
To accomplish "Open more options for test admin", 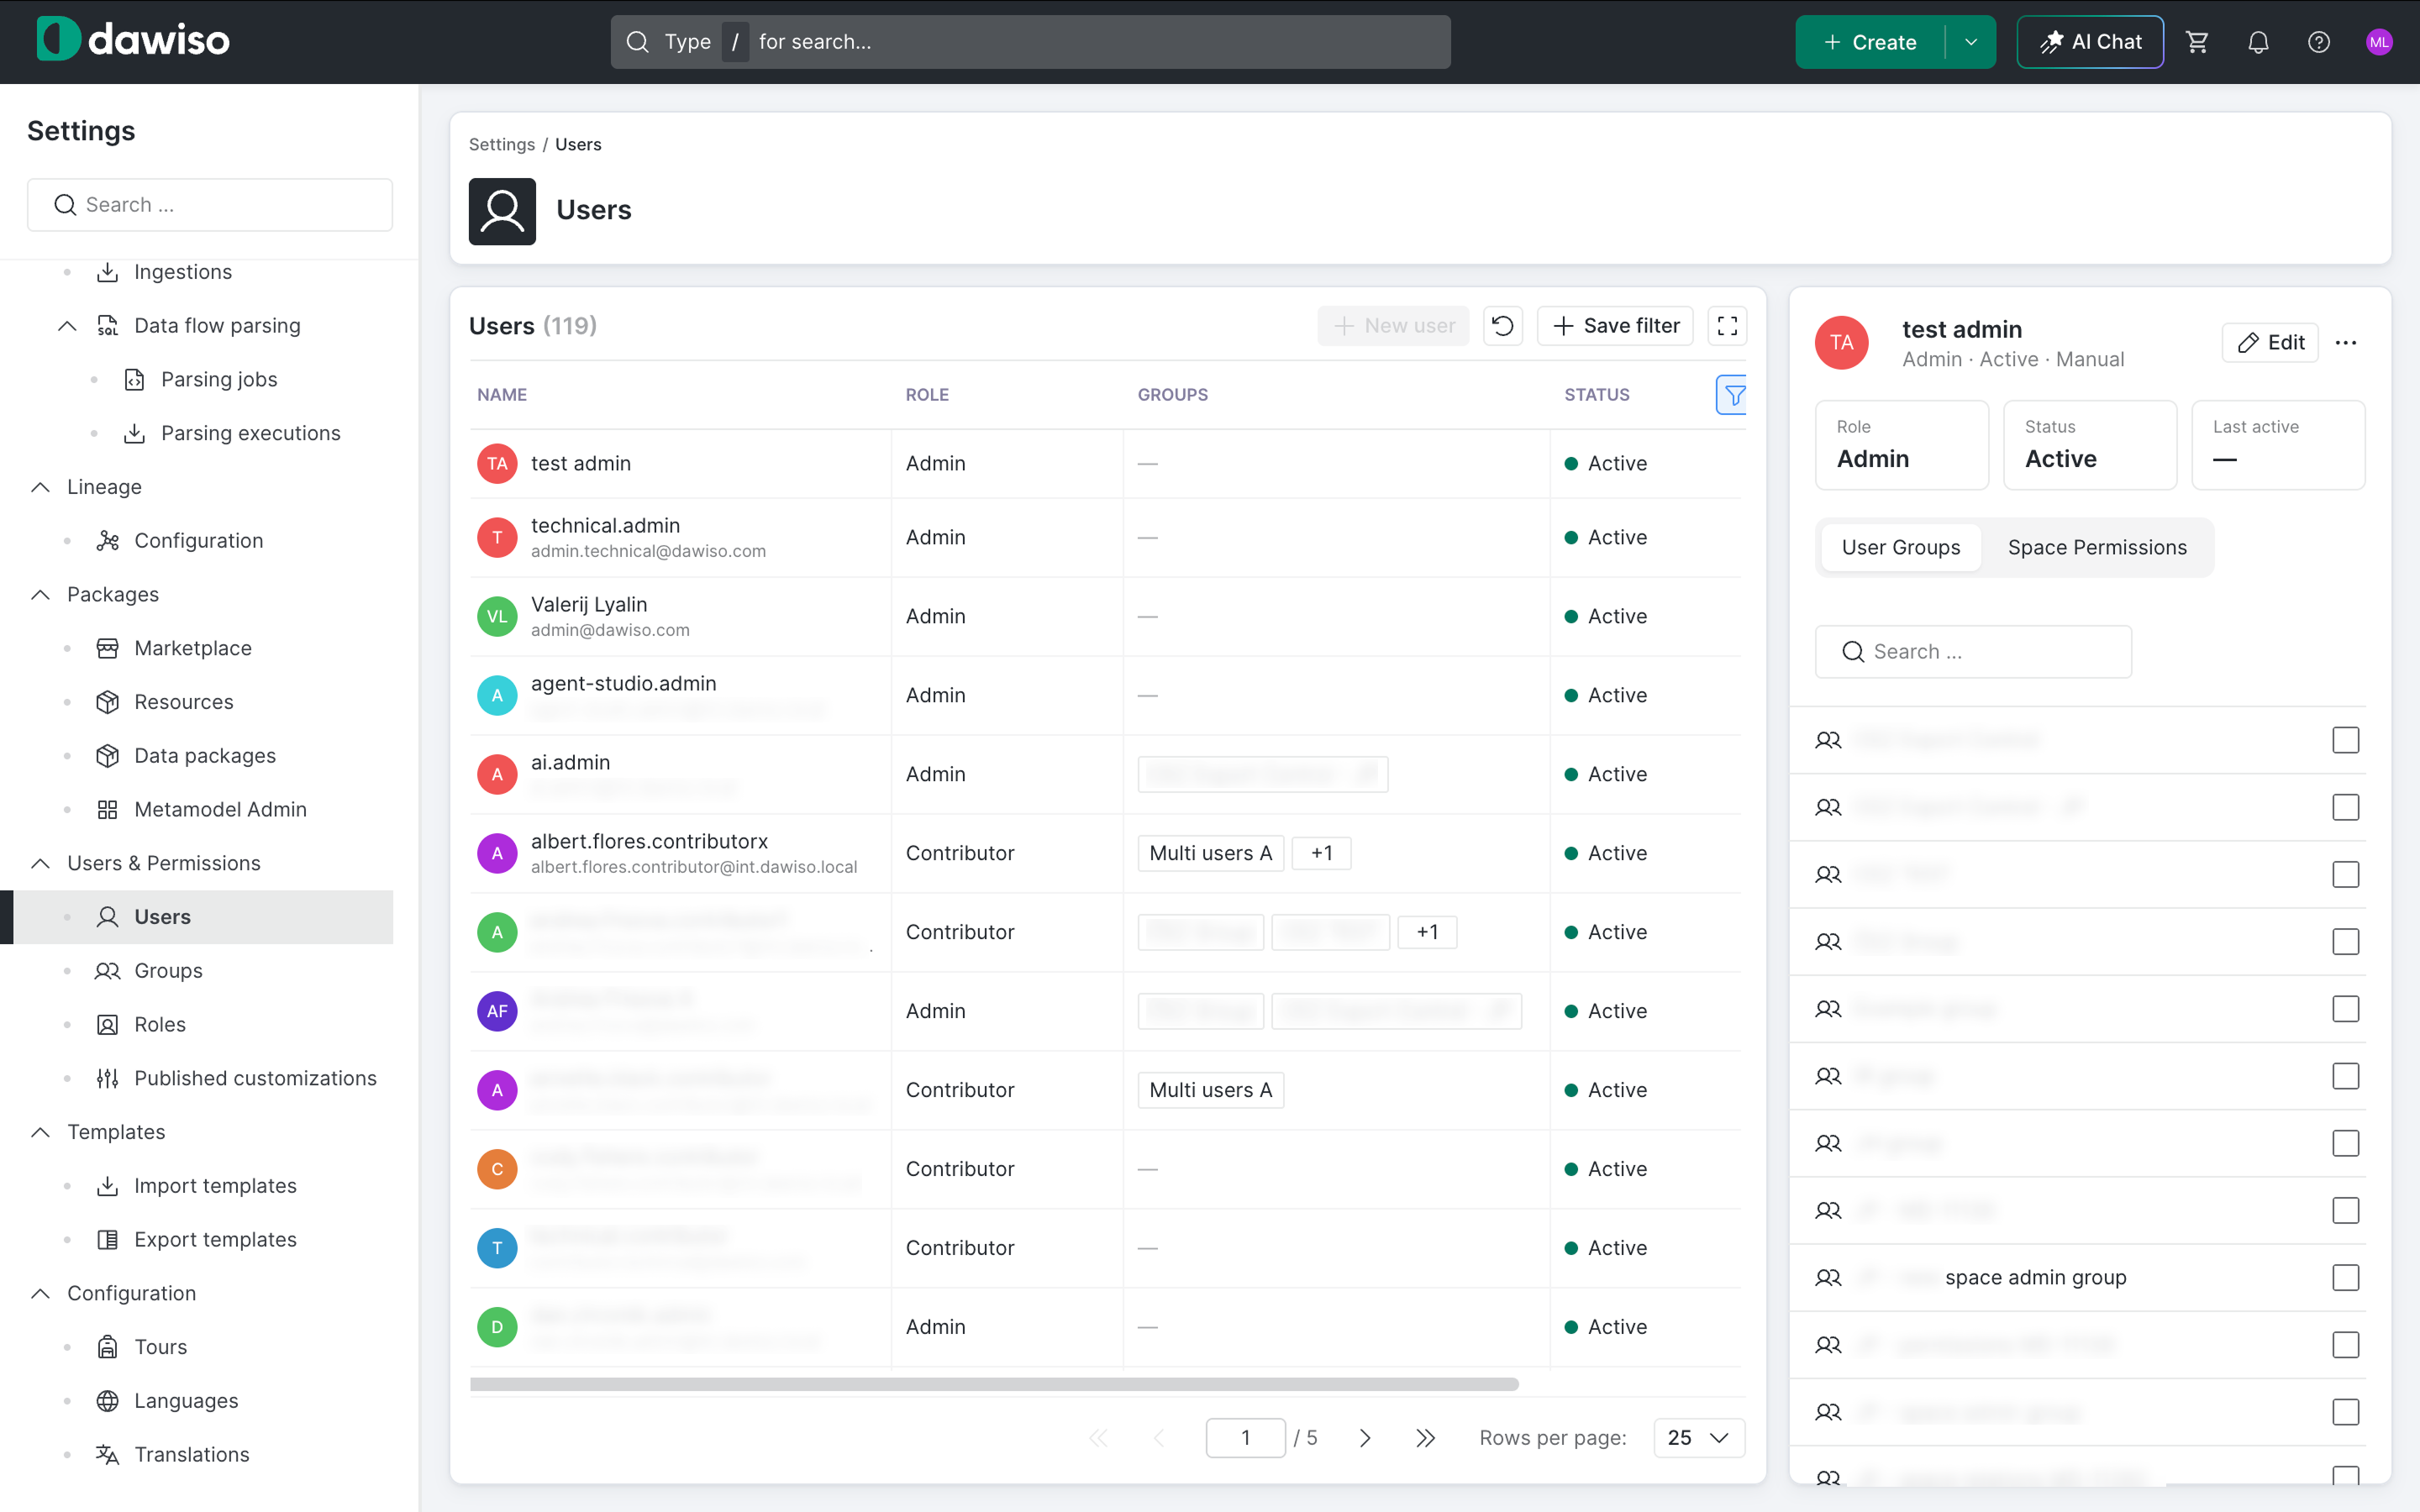I will (x=2346, y=343).
